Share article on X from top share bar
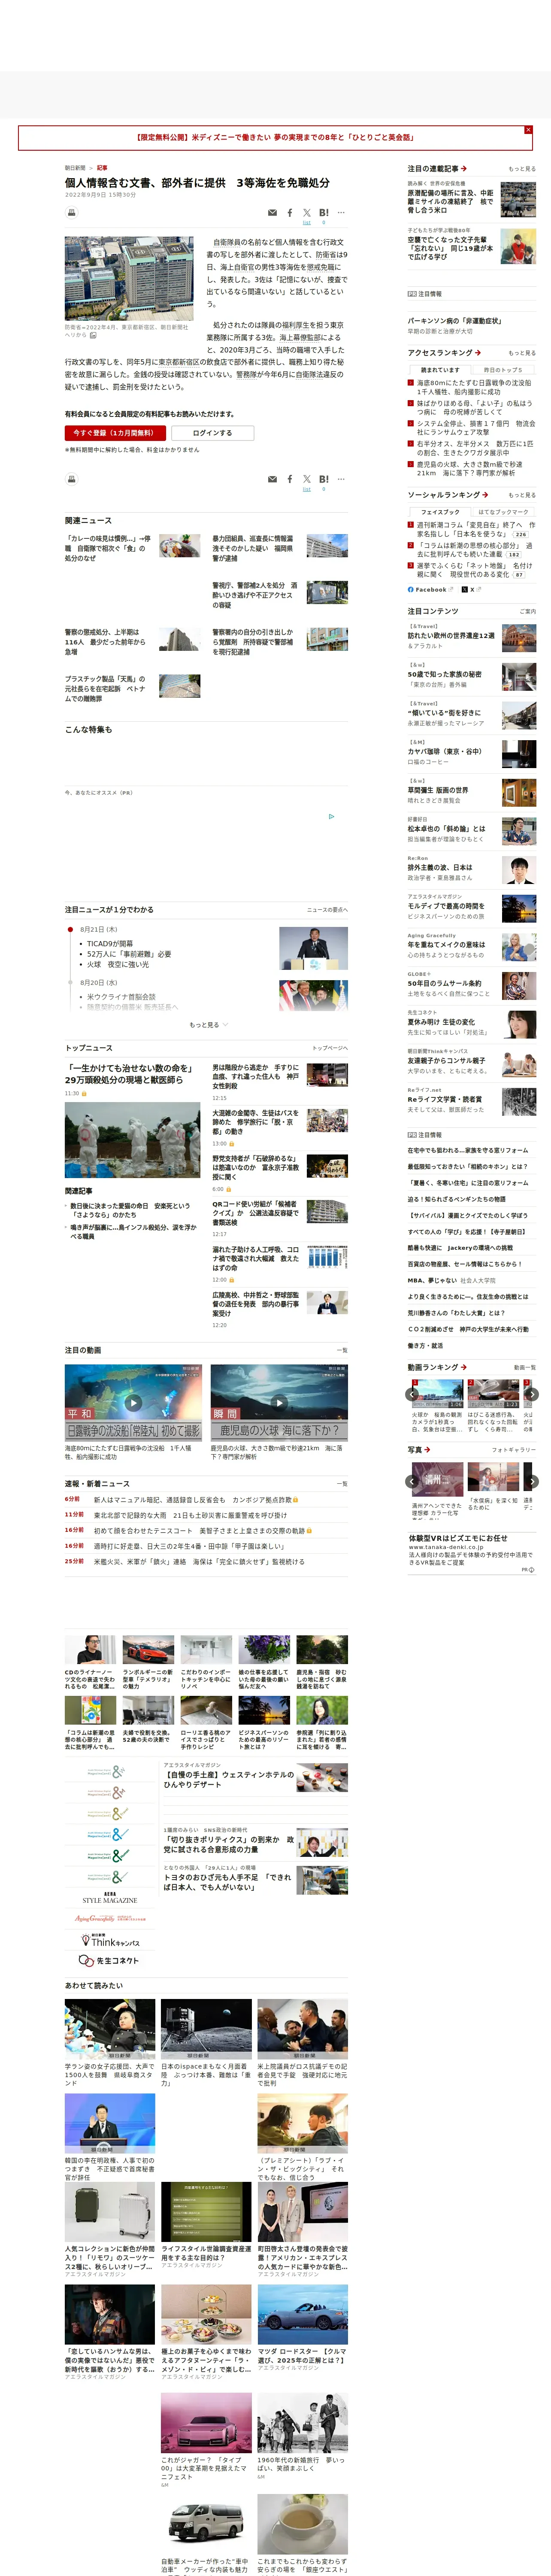 click(x=307, y=213)
